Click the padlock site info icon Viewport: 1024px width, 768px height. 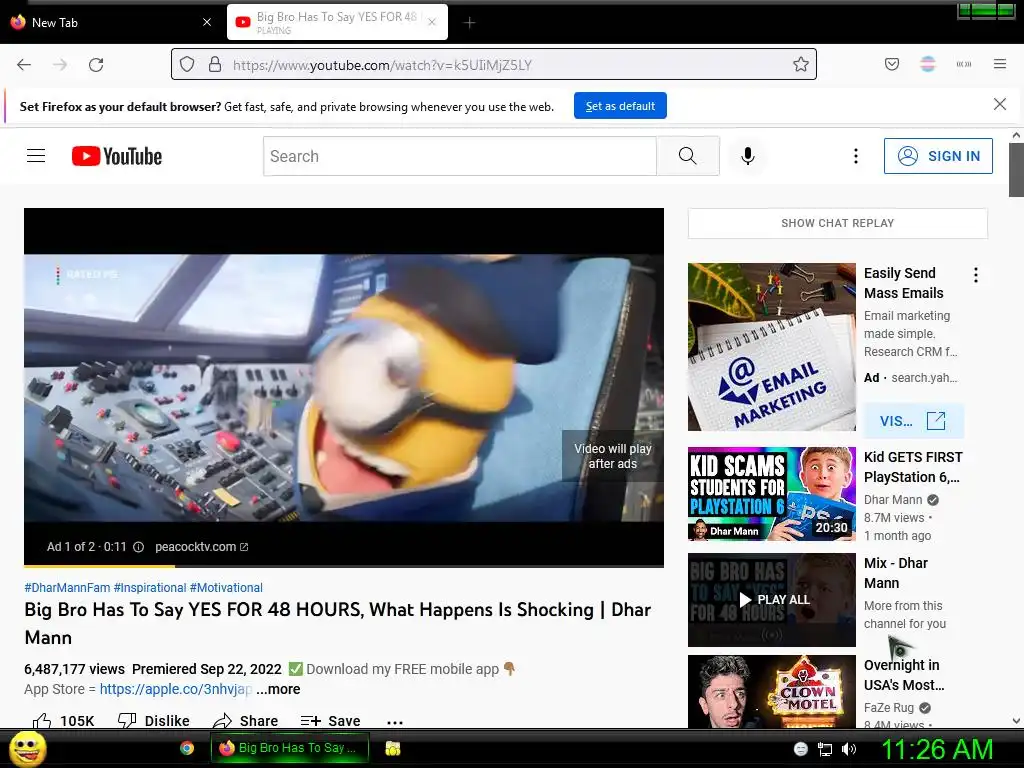point(215,64)
